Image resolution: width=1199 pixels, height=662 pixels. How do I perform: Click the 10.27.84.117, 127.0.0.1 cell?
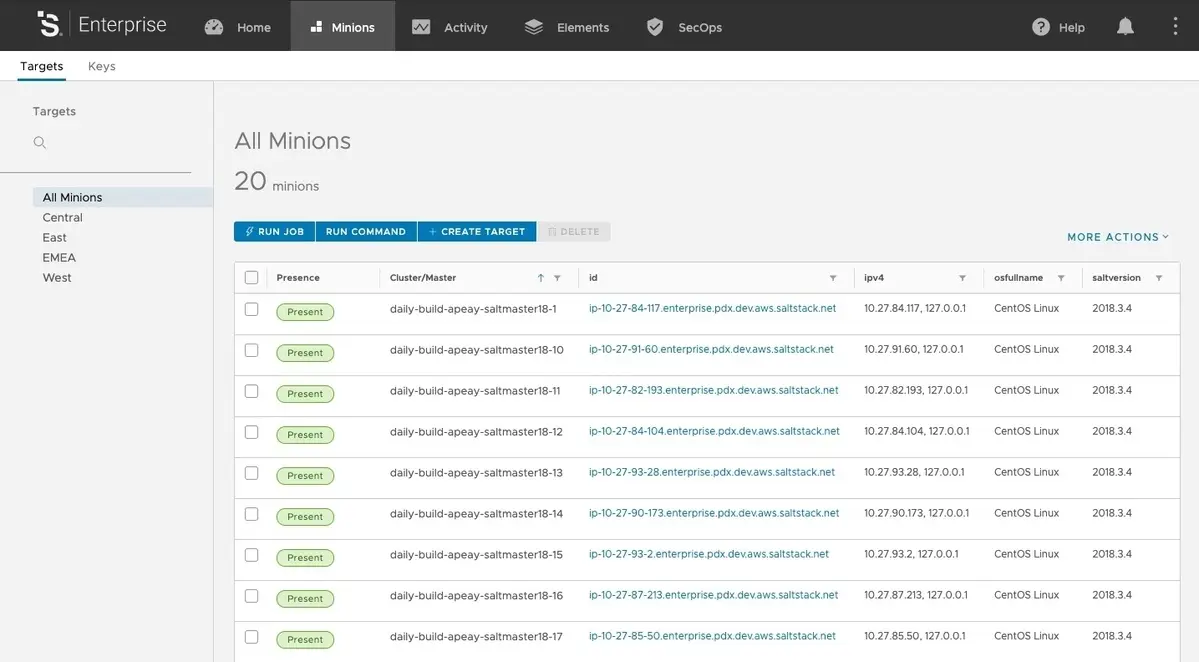pyautogui.click(x=915, y=308)
